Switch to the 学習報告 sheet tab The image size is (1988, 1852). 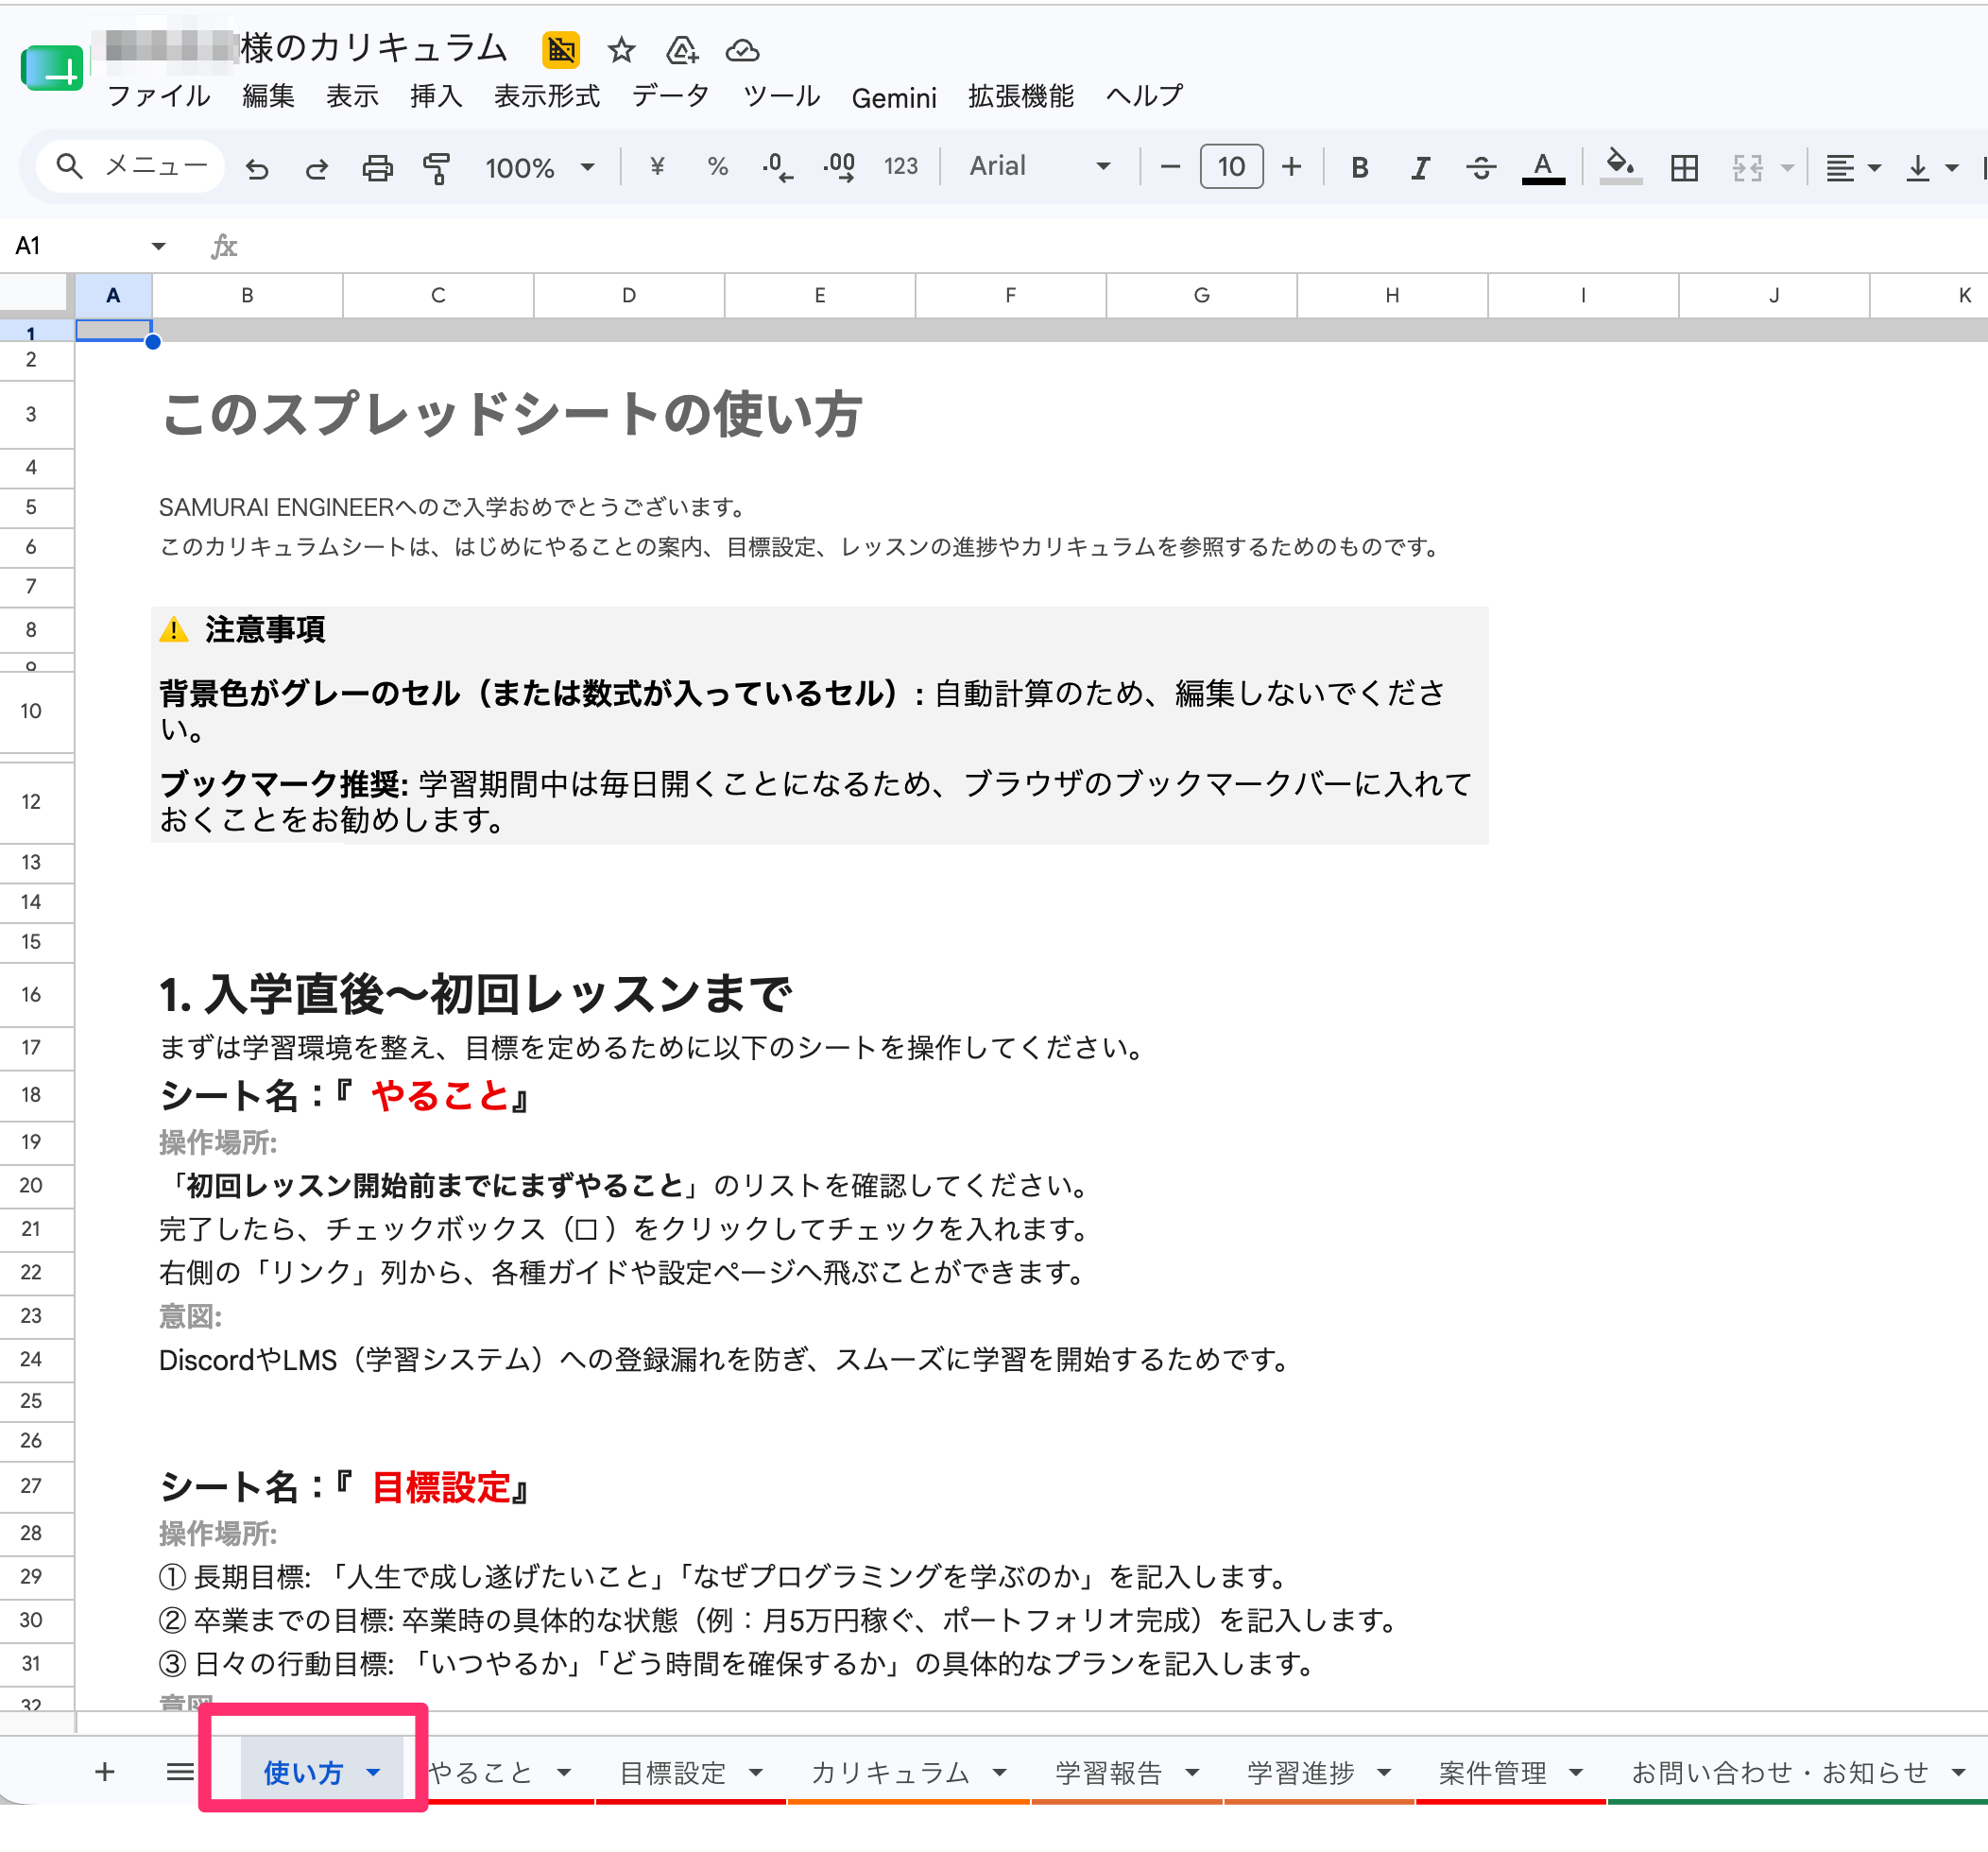coord(1109,1773)
